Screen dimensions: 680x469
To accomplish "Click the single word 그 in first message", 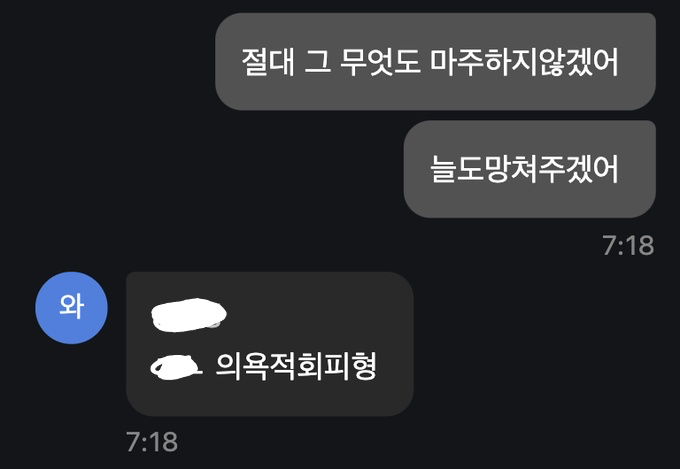I will tap(317, 62).
